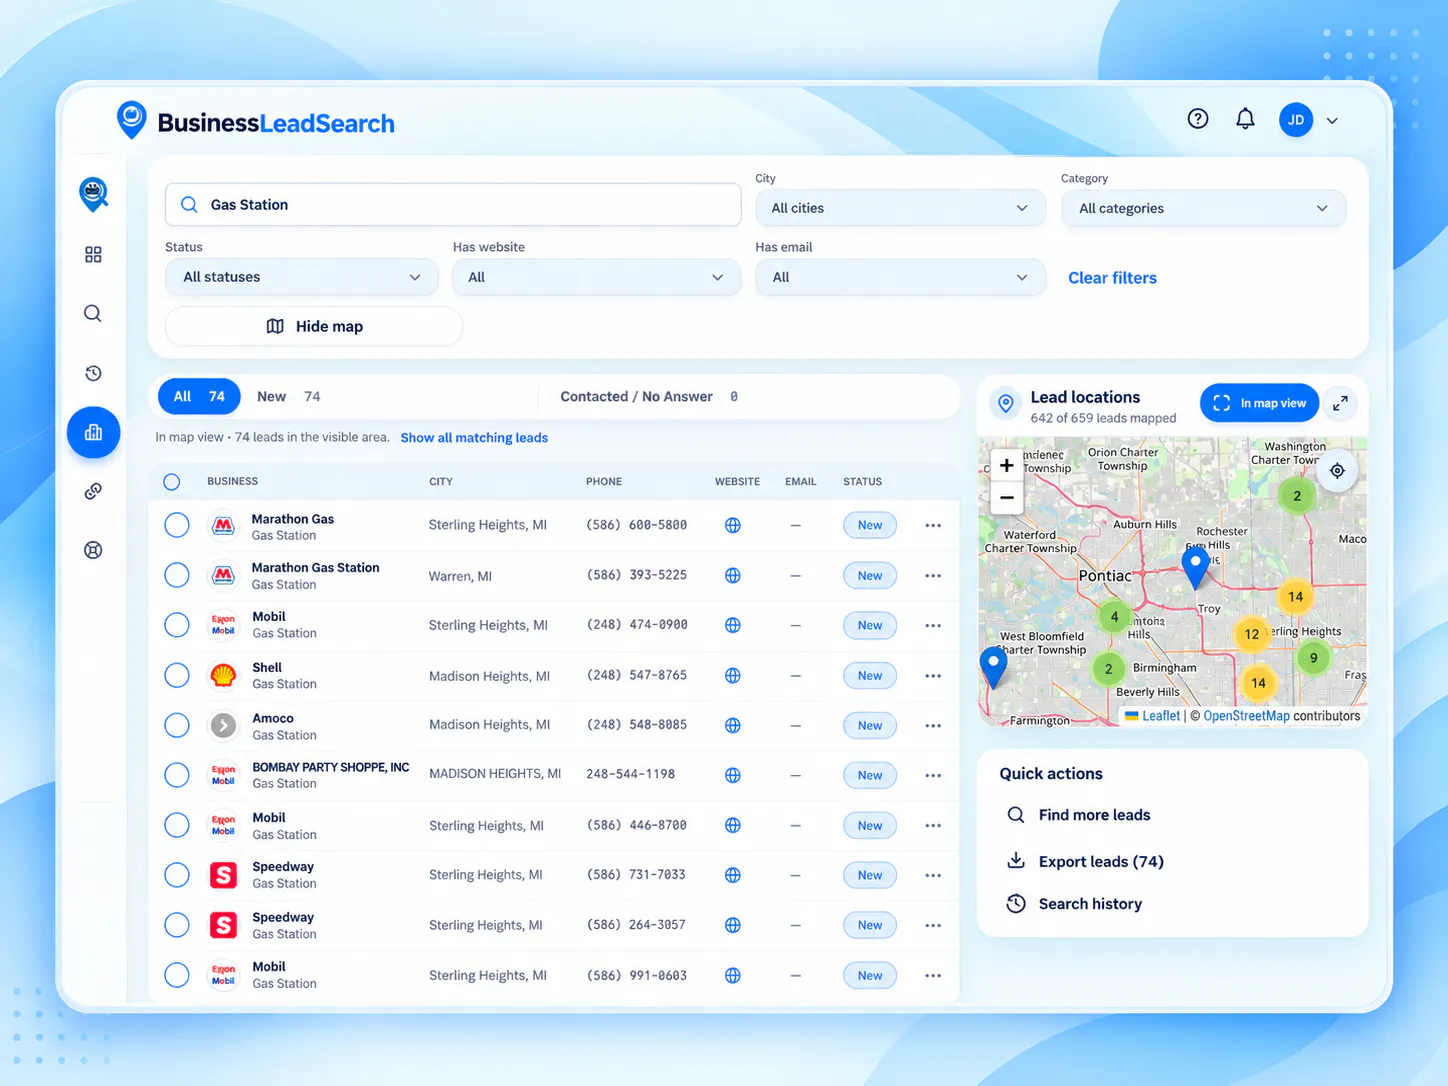Toggle the select-all checkbox in table header

coord(172,482)
